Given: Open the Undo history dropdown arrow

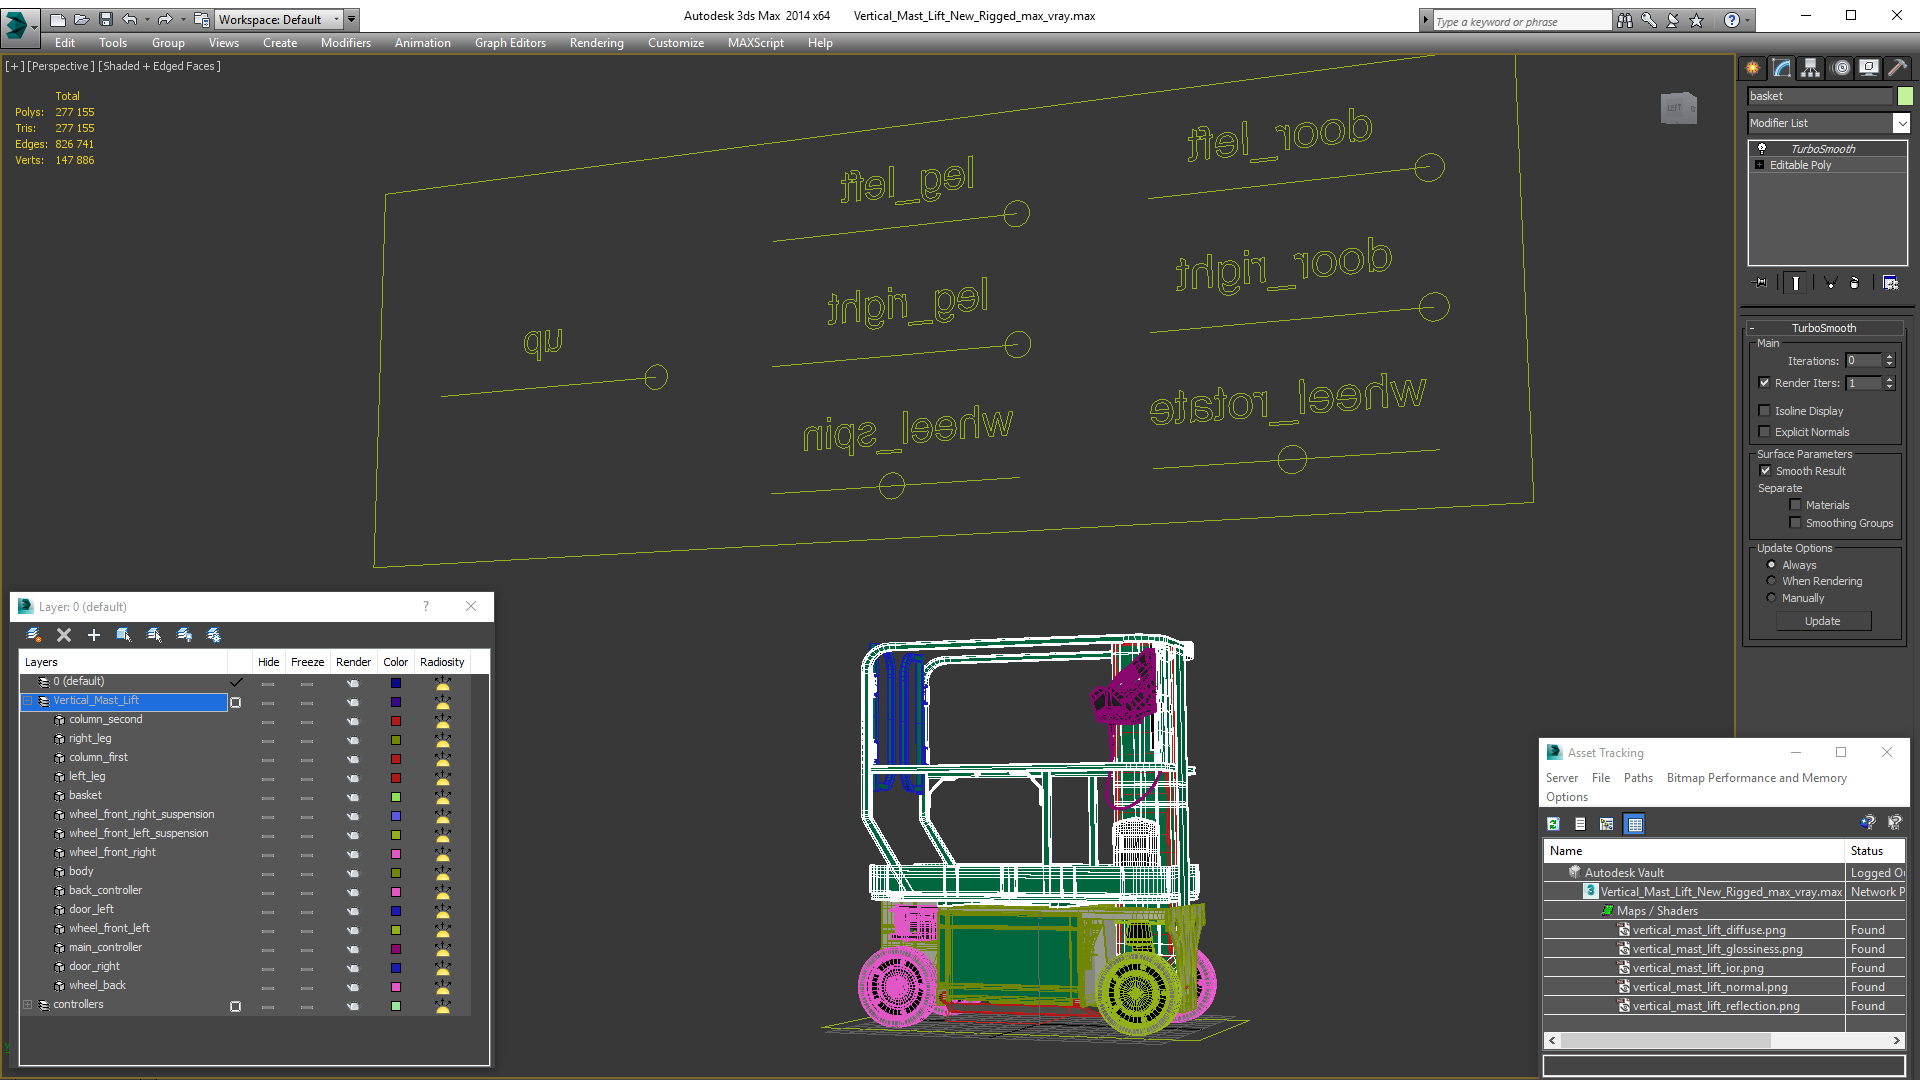Looking at the screenshot, I should 146,19.
